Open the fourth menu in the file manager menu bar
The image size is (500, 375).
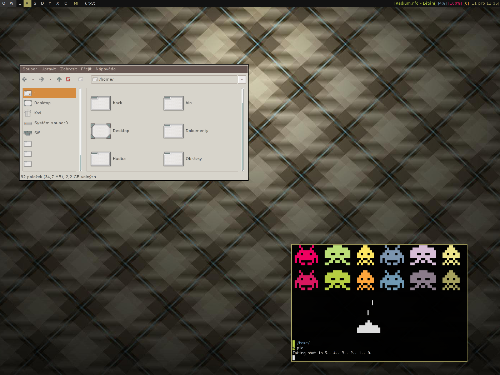point(86,69)
